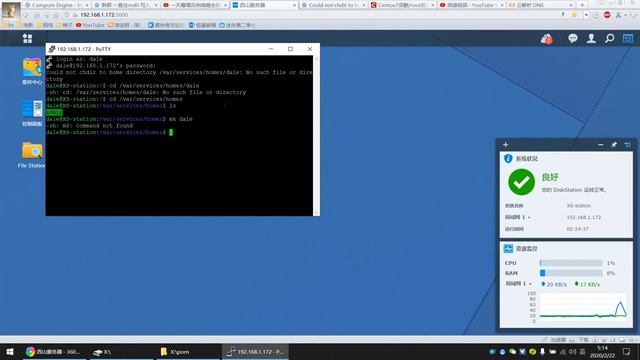Click the WeChat tray icon
The height and width of the screenshot is (360, 640).
coord(512,351)
